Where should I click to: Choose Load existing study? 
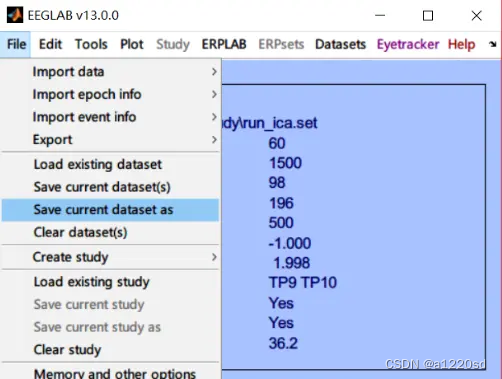110,282
